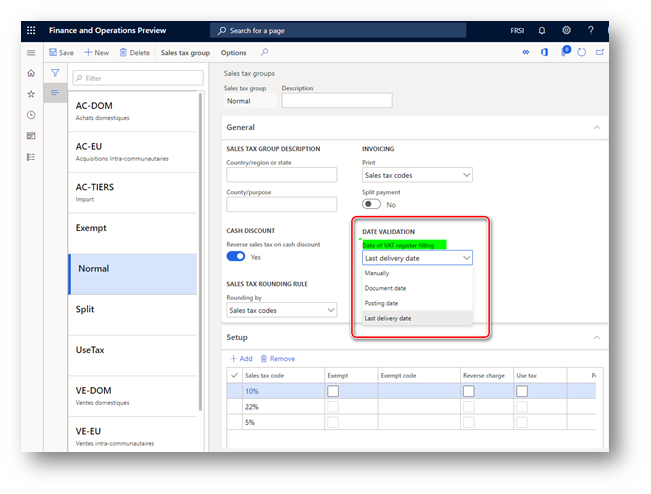The image size is (651, 494).
Task: Open the app launcher waffle icon
Action: tap(31, 30)
